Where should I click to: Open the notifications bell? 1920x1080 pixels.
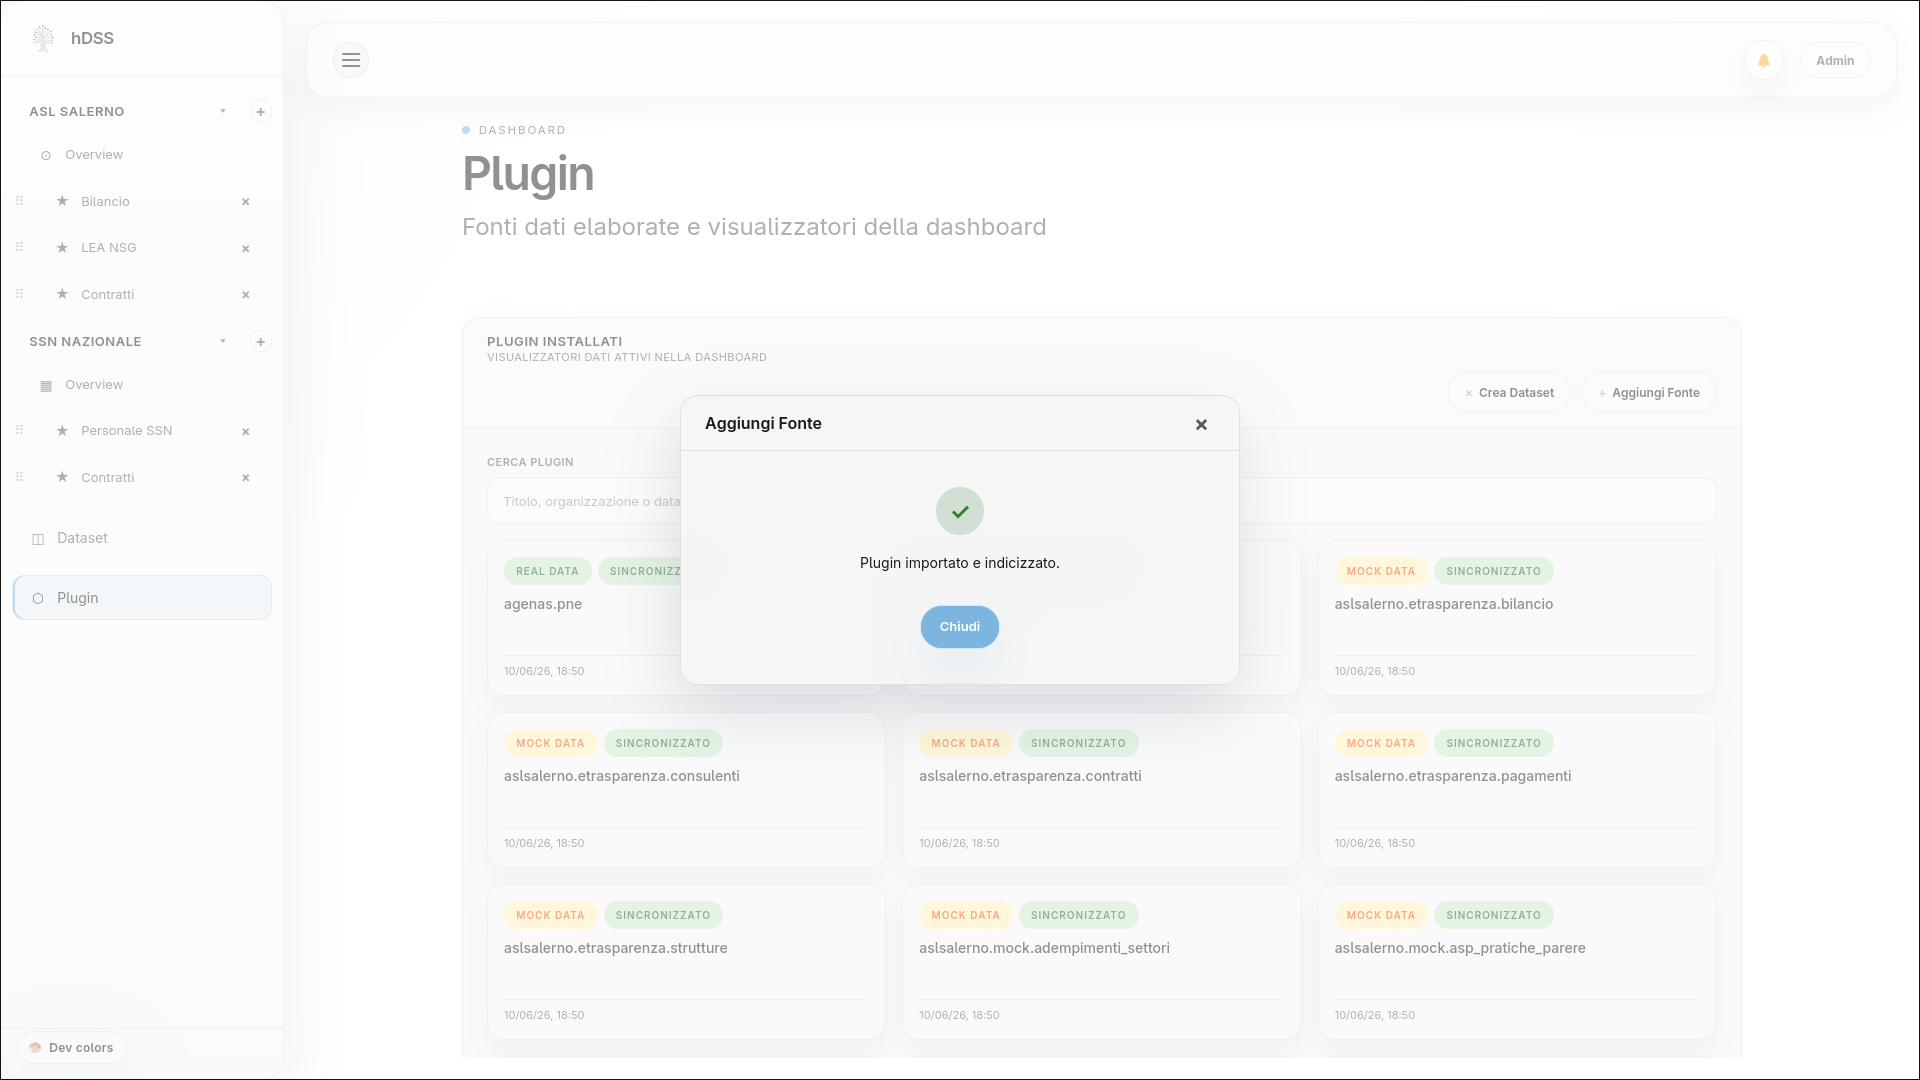[x=1764, y=60]
